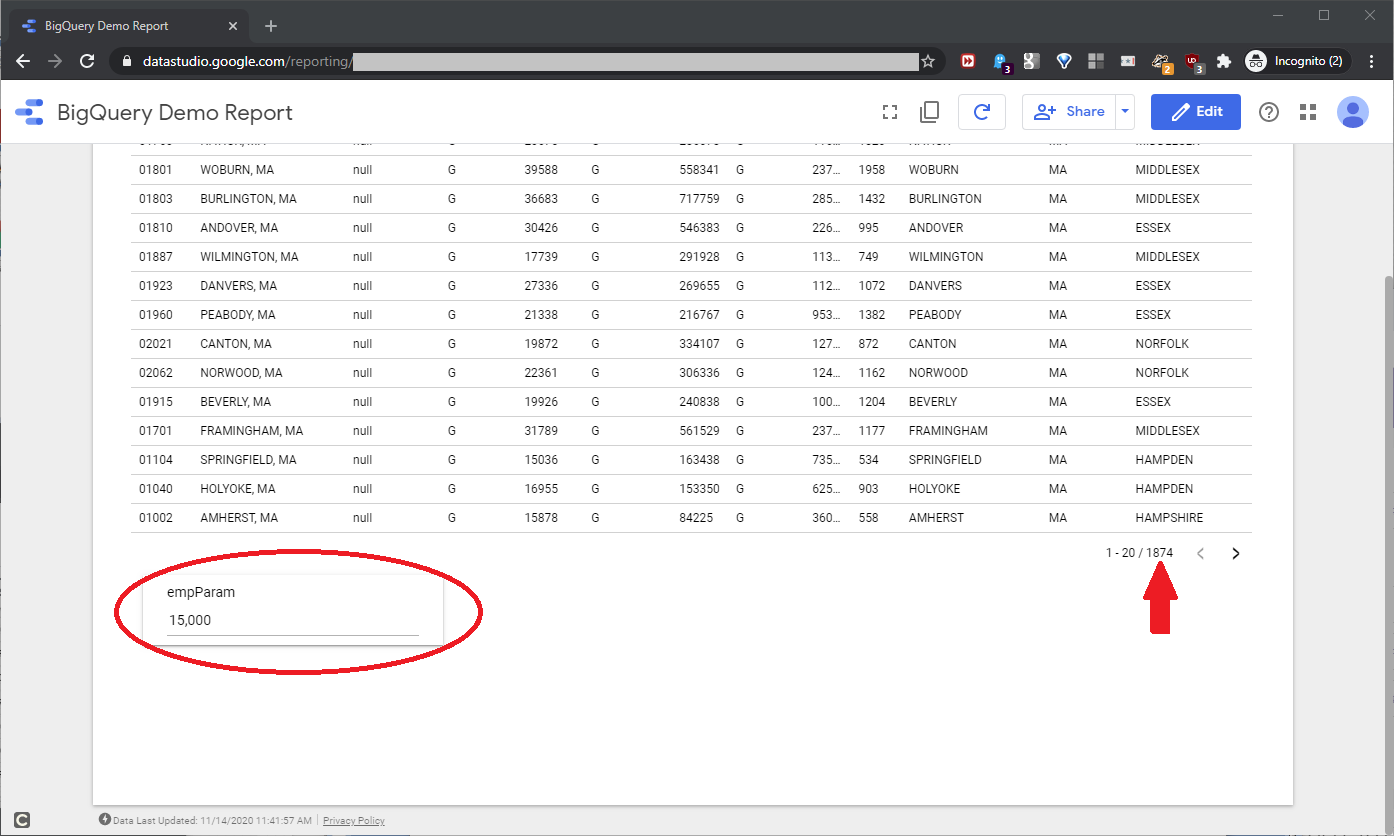The height and width of the screenshot is (836, 1394).
Task: Open the Google apps grid
Action: 1308,112
